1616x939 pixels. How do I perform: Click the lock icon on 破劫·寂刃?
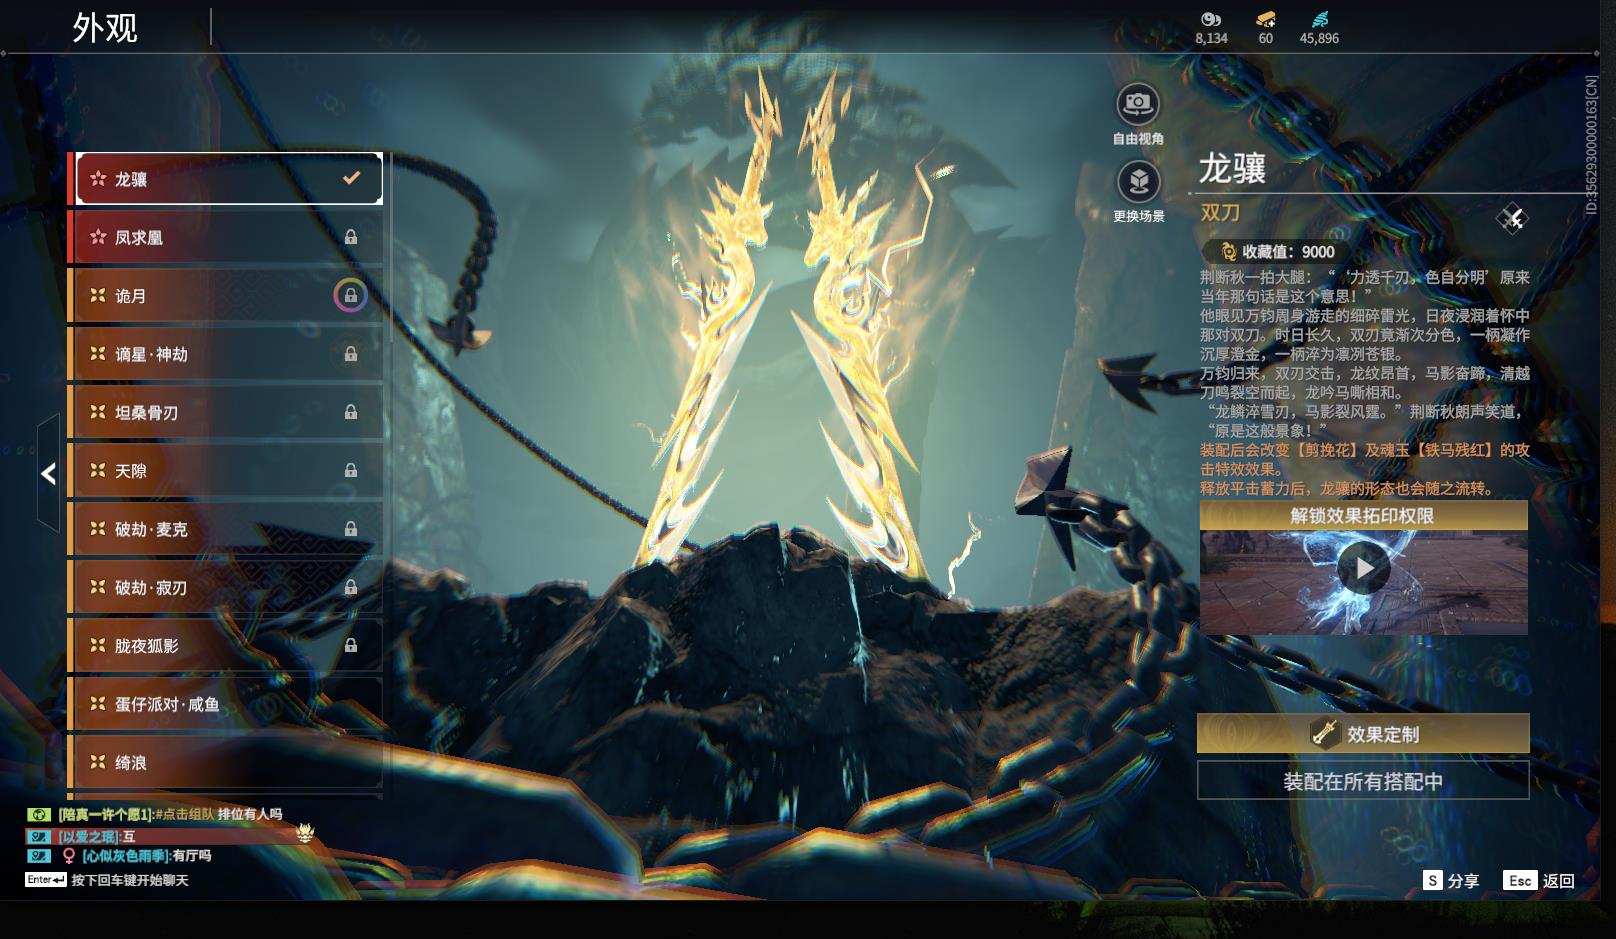(351, 587)
